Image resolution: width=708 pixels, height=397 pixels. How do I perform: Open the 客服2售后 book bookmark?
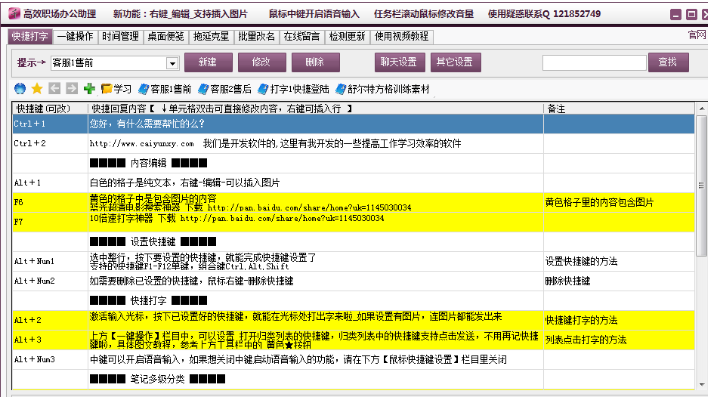pos(225,89)
